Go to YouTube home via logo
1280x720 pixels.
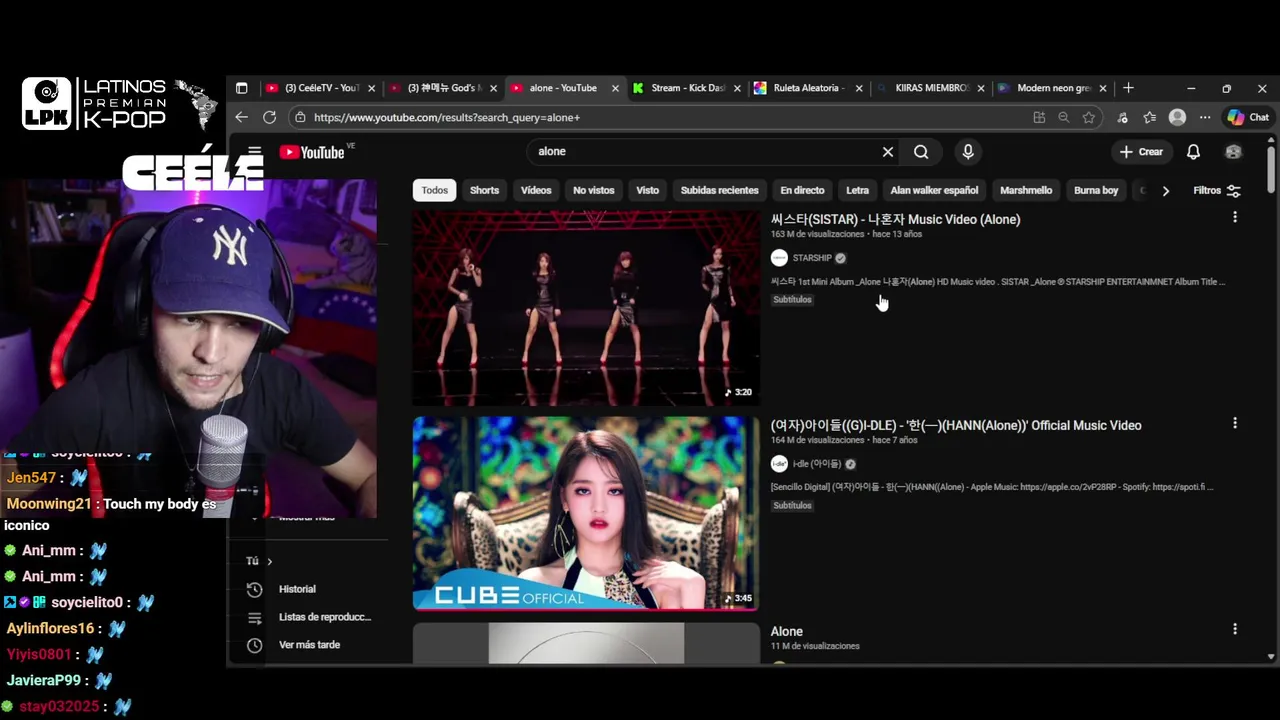coord(312,152)
